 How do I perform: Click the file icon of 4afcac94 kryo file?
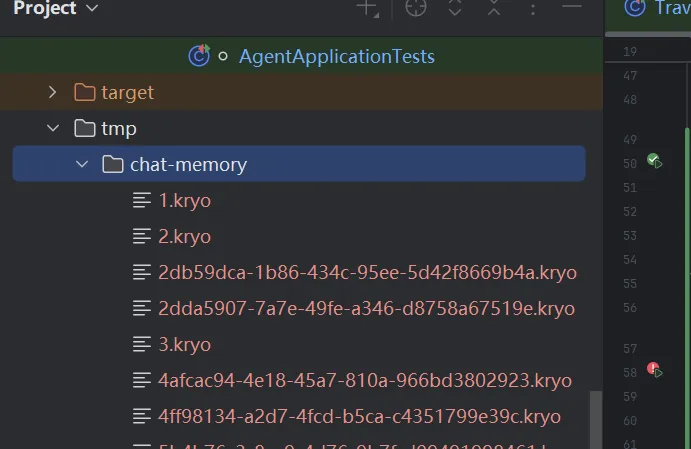pyautogui.click(x=142, y=380)
